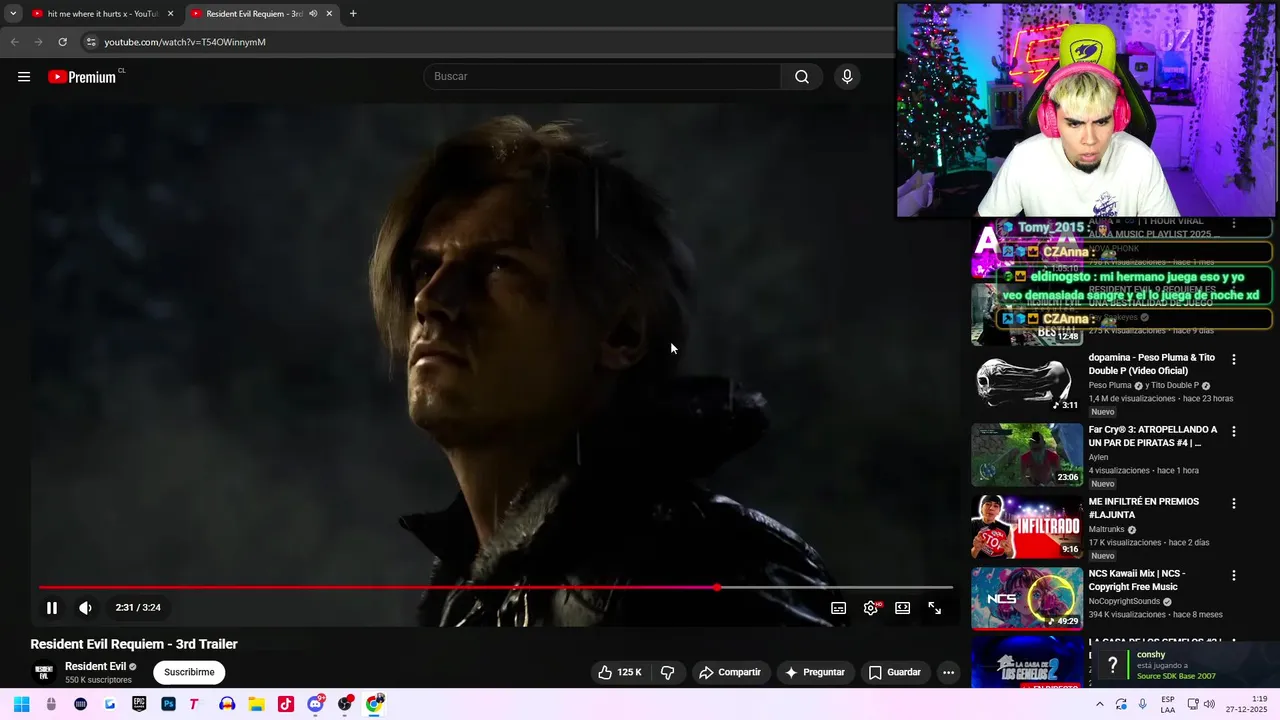Open options for NCS Kawaii Mix video
This screenshot has height=720, width=1280.
coord(1233,575)
